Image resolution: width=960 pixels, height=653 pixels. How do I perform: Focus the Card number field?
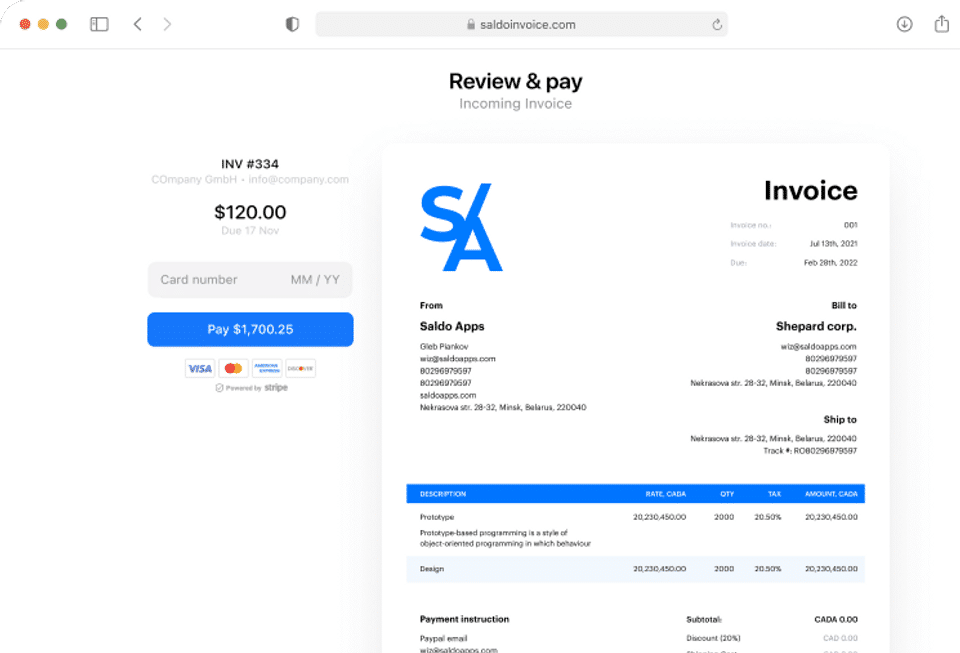click(199, 280)
